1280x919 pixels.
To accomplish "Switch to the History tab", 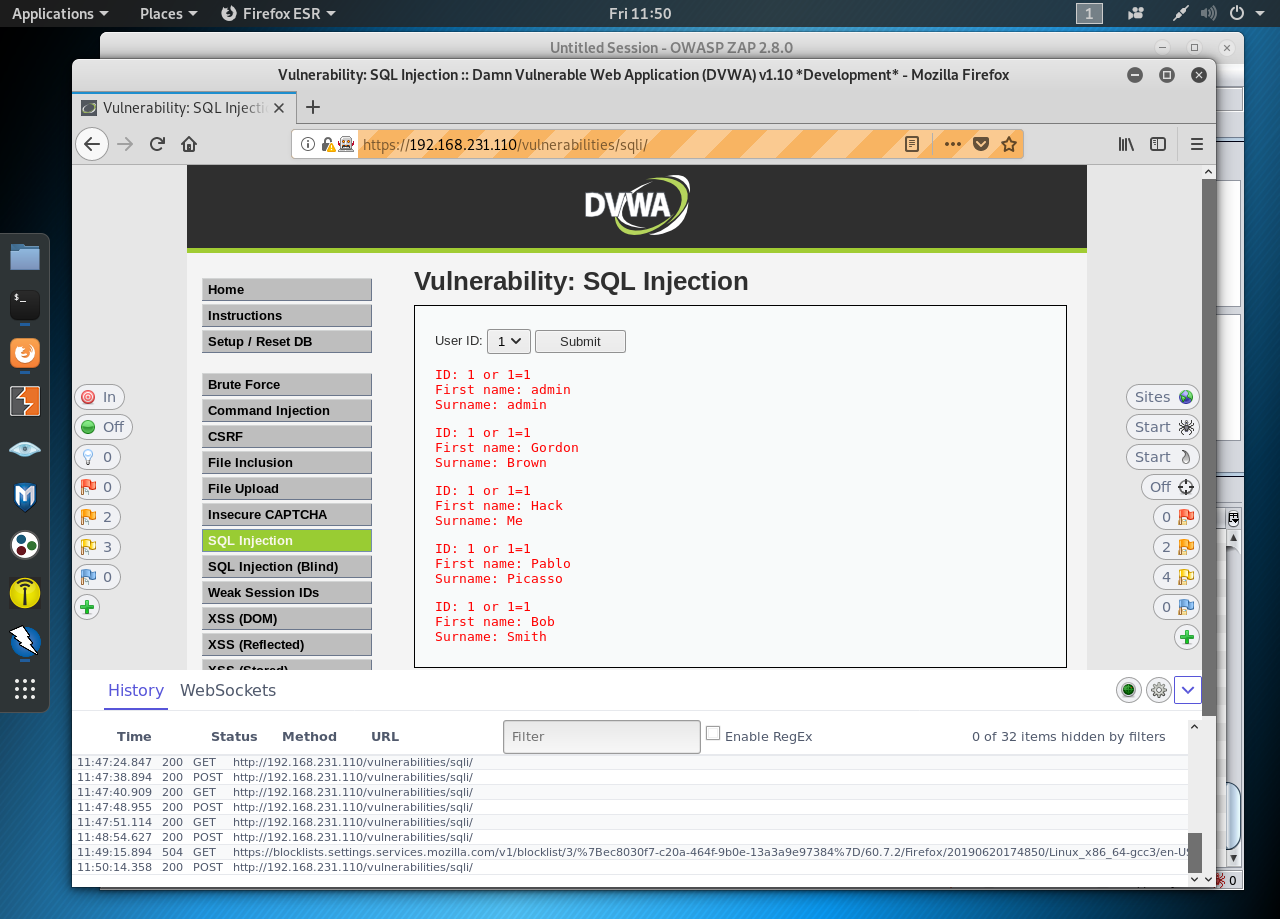I will 136,690.
